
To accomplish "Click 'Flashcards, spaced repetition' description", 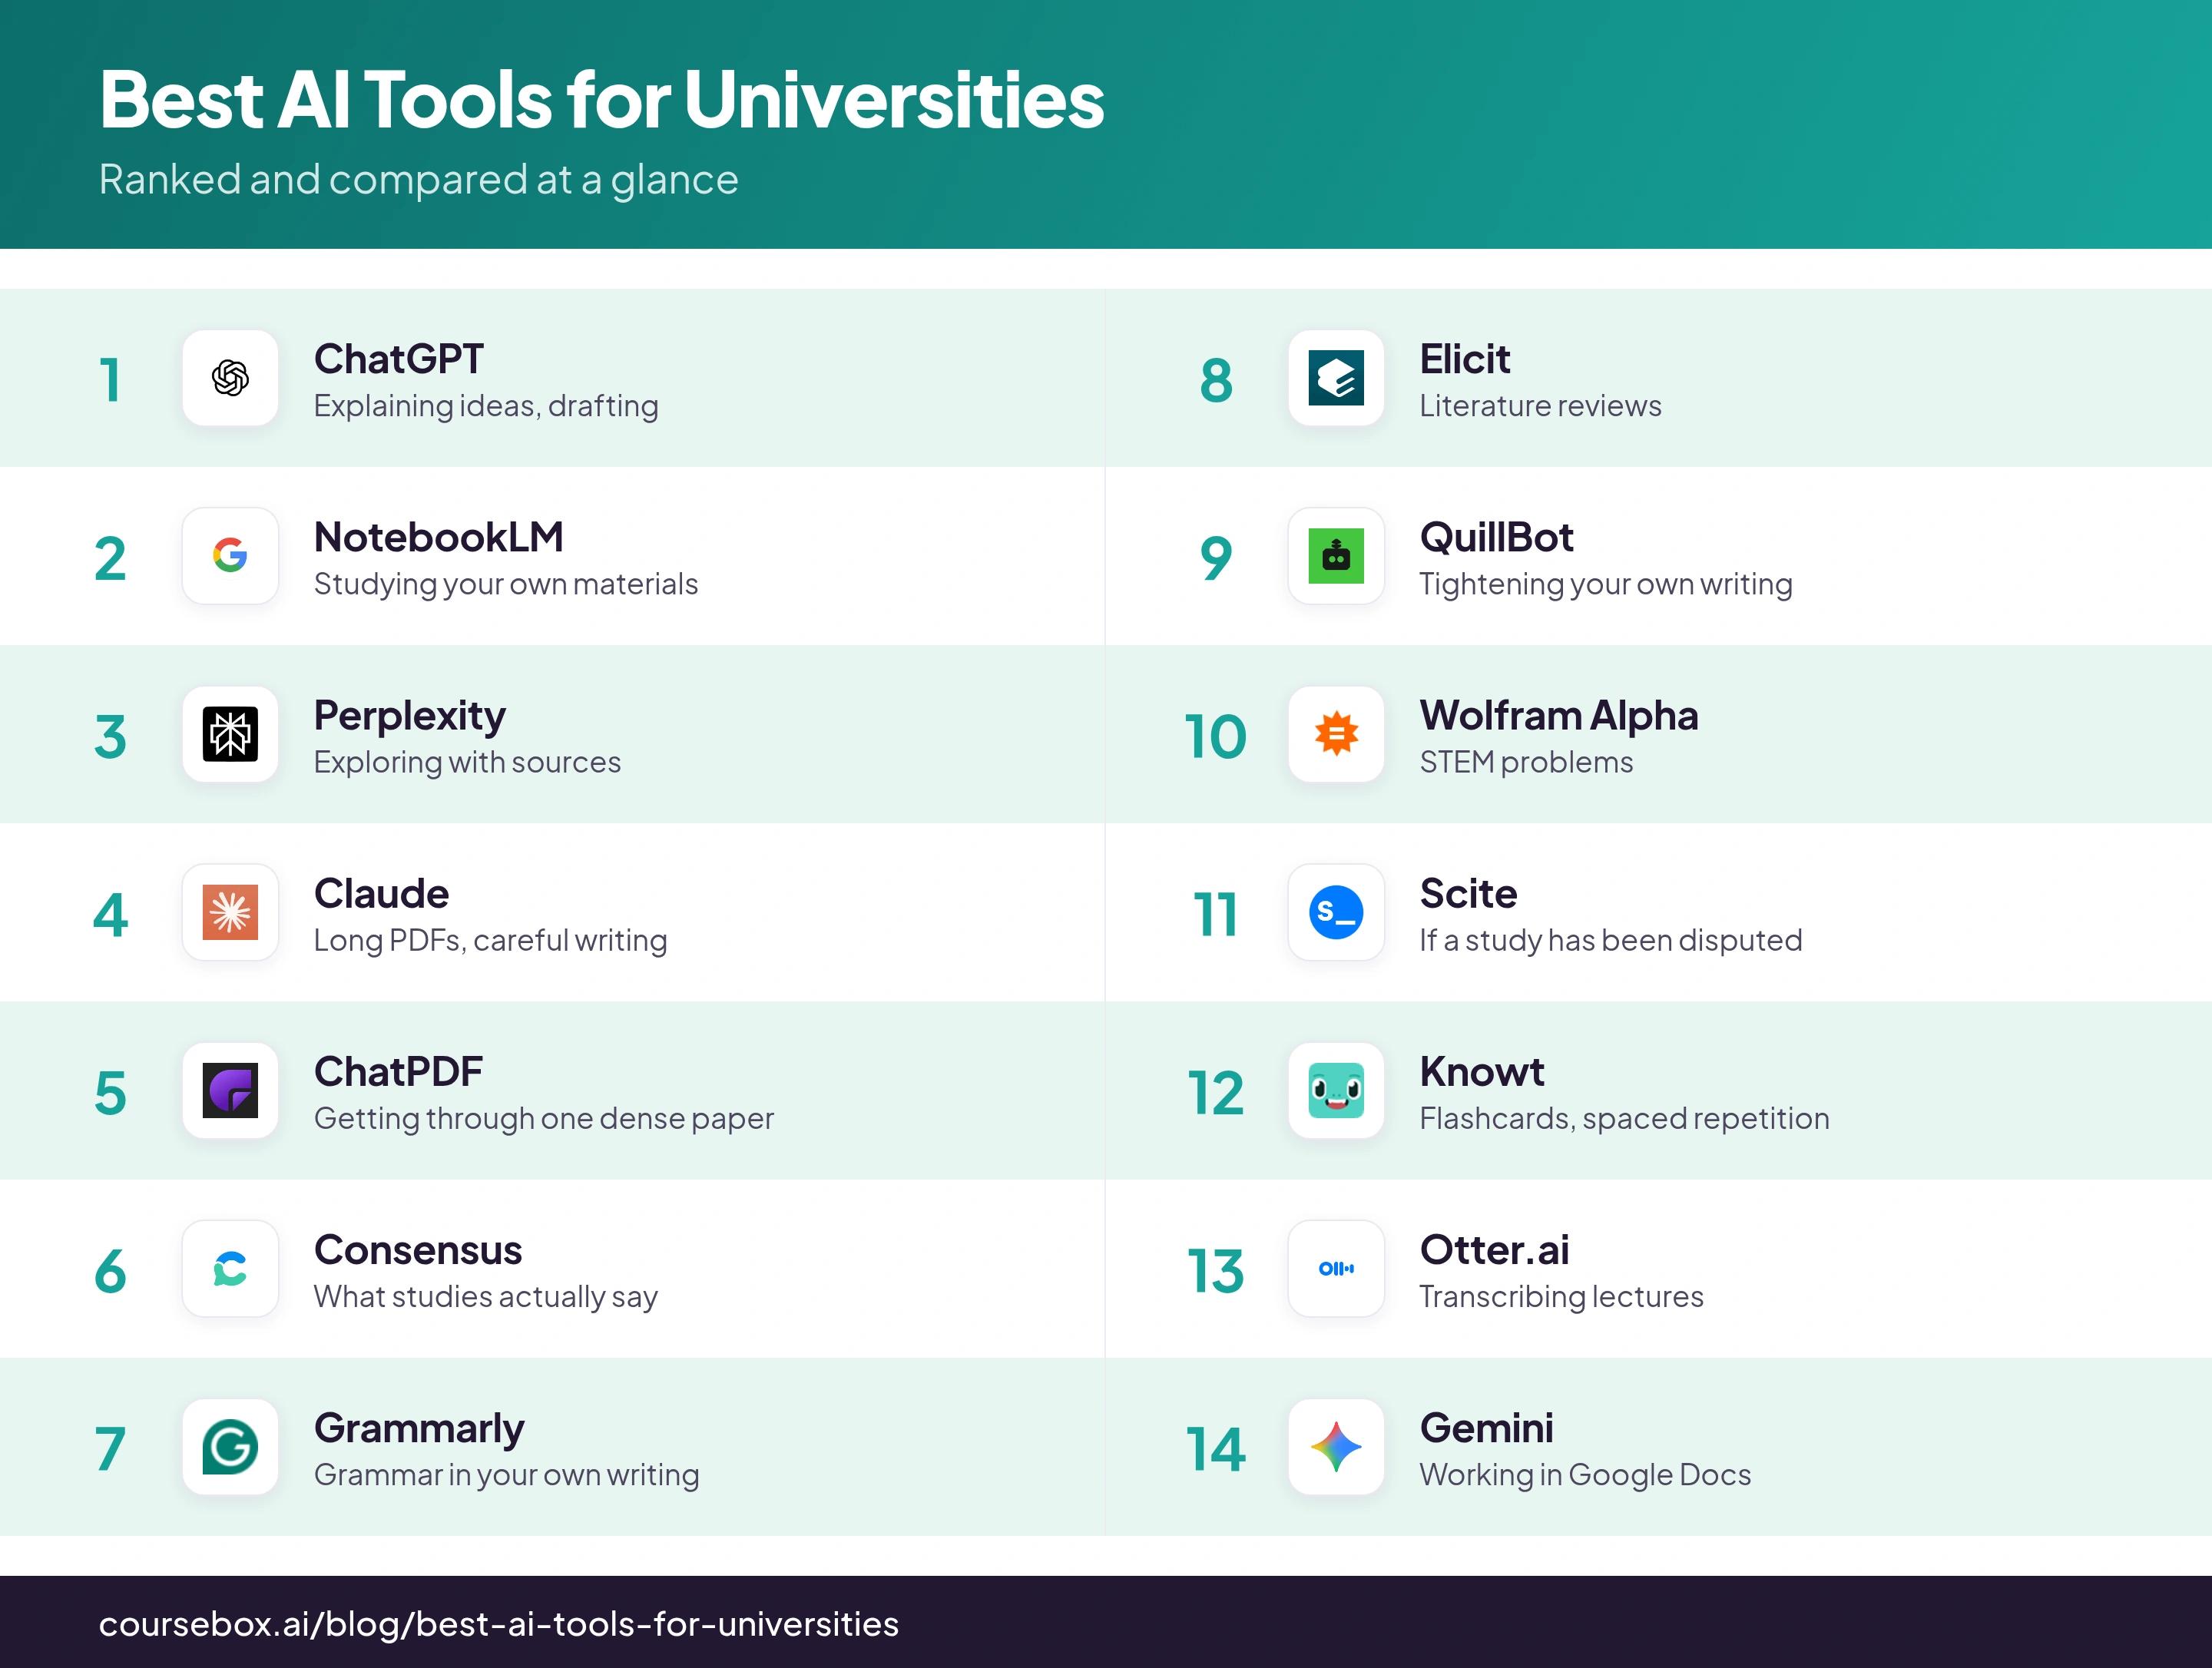I will pyautogui.click(x=1625, y=1118).
